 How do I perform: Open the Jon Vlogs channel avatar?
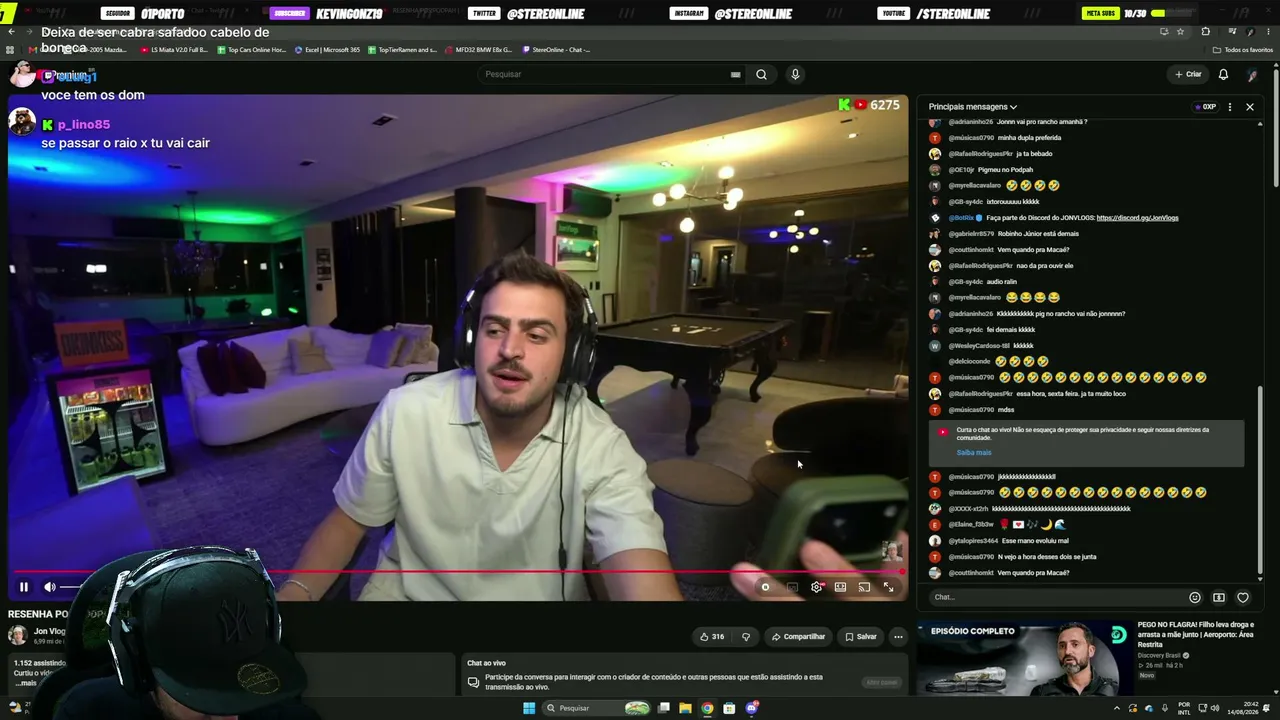click(x=18, y=635)
